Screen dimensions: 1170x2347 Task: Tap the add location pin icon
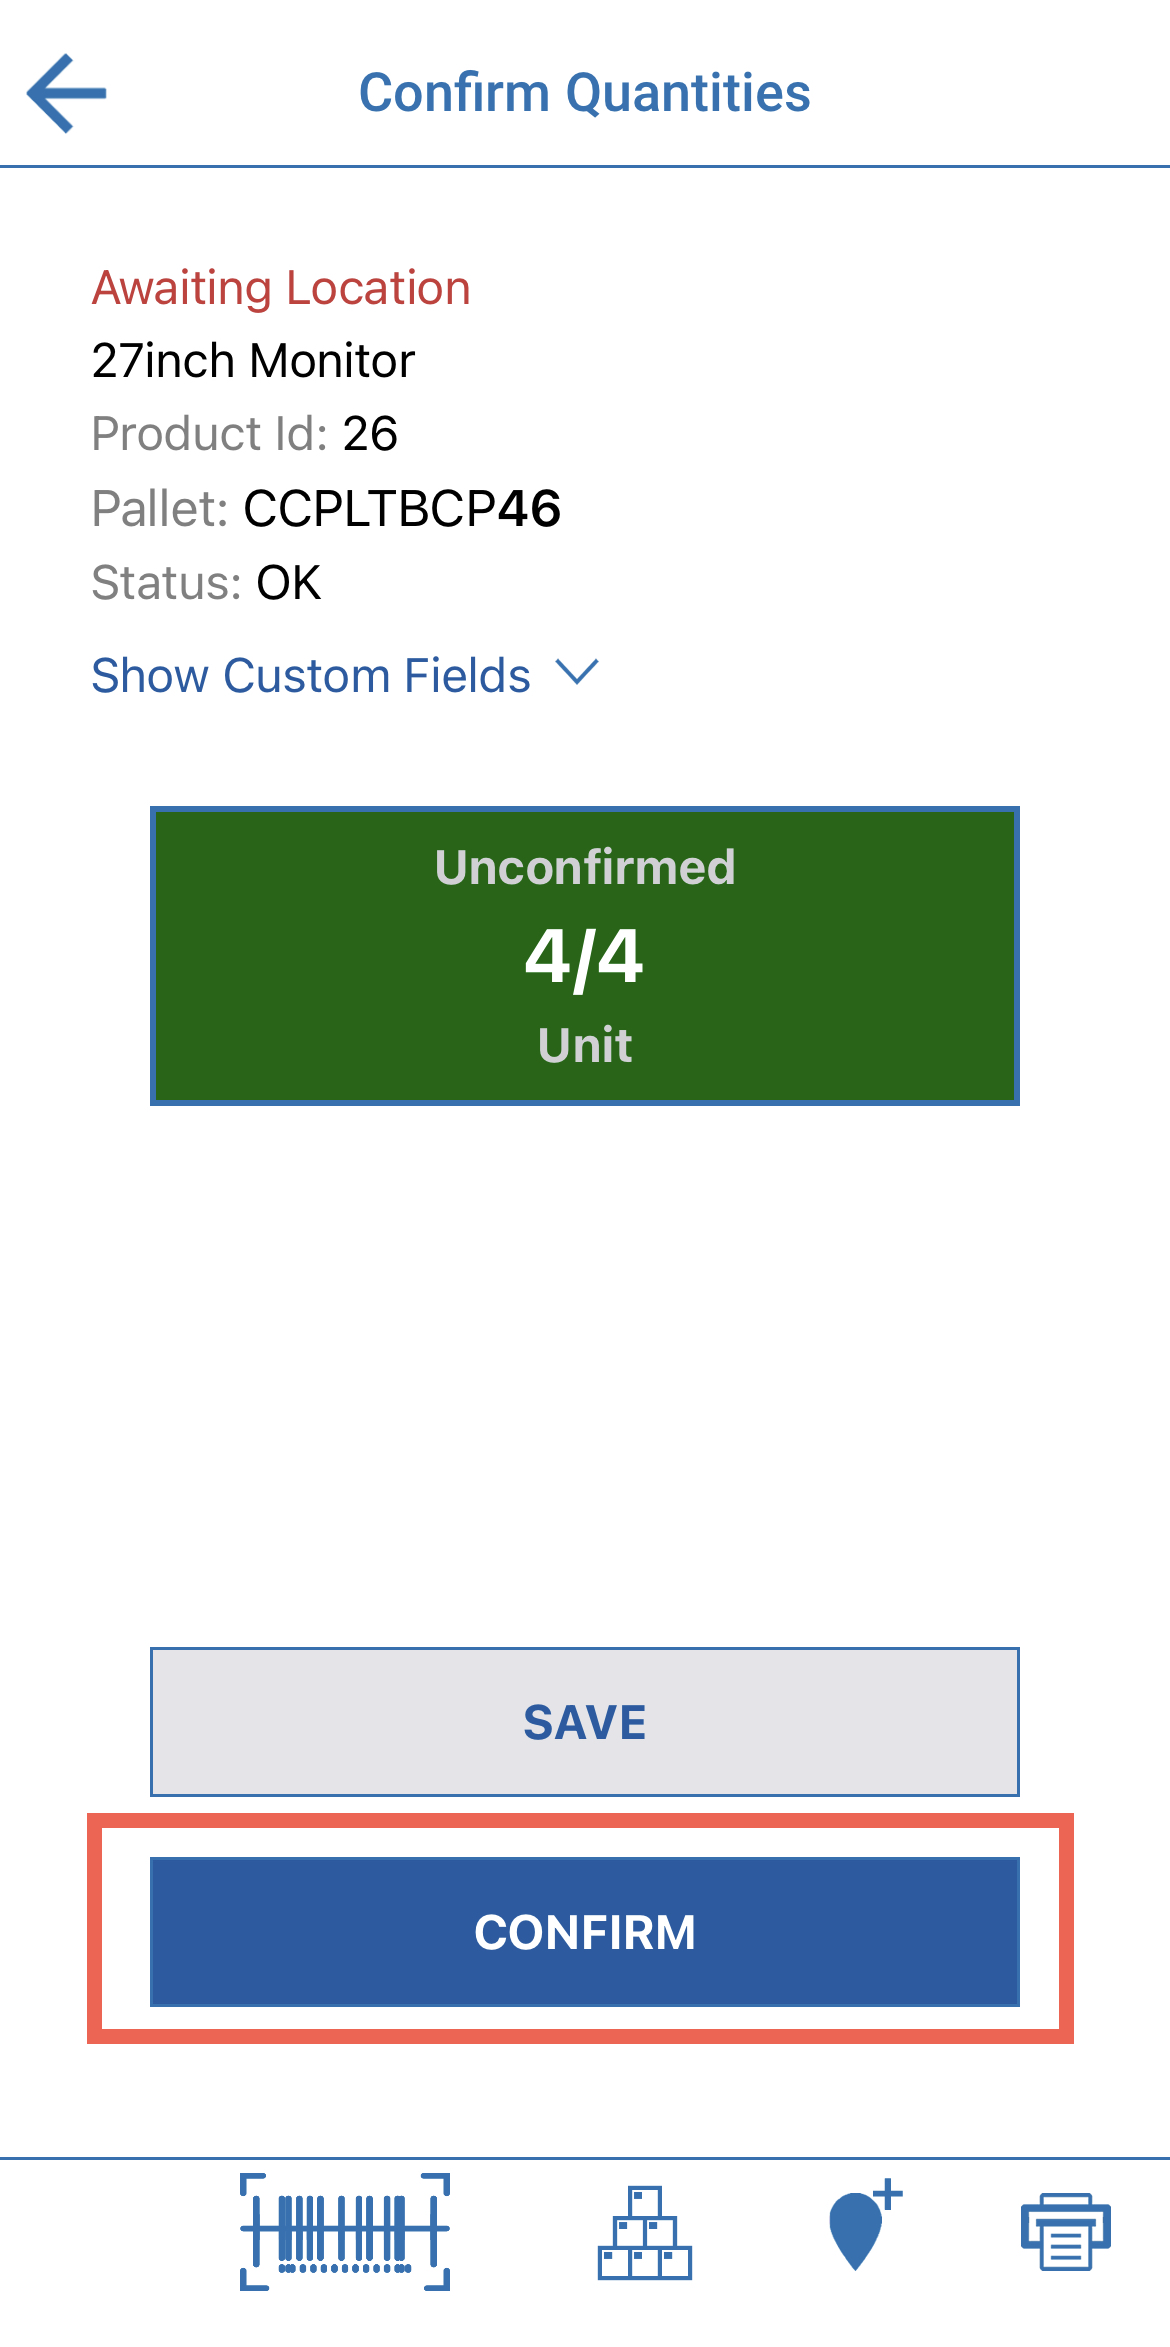click(863, 2226)
